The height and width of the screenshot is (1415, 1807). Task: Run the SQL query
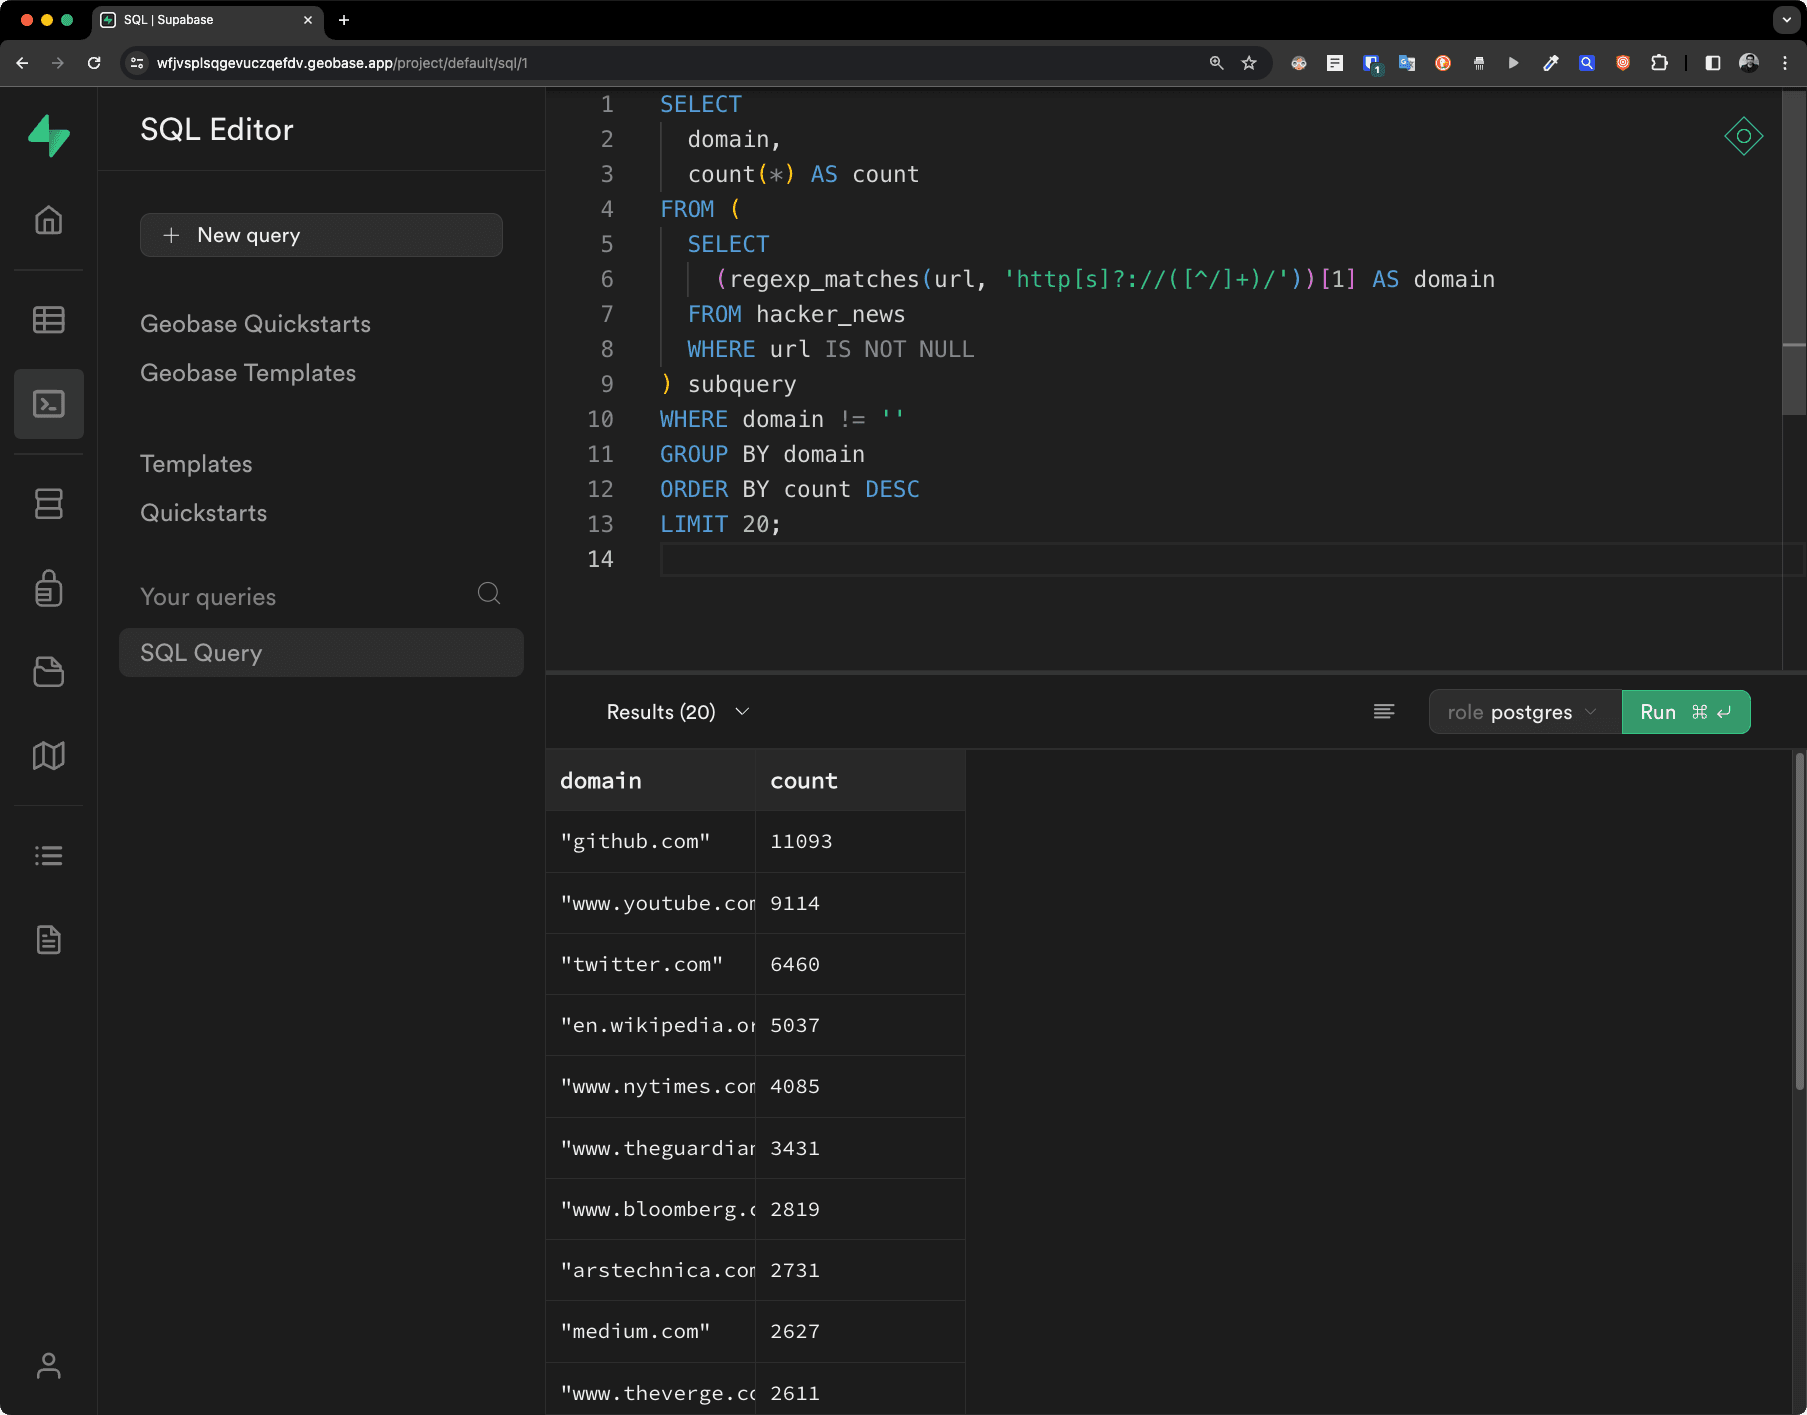(x=1686, y=712)
